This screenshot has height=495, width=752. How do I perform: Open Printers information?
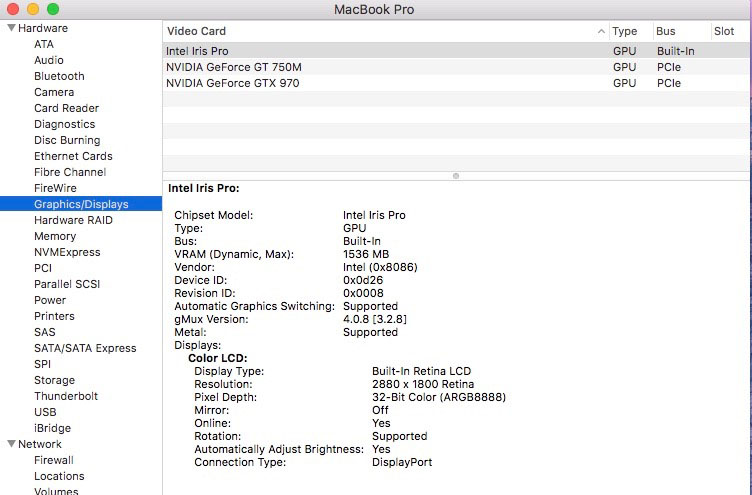pyautogui.click(x=54, y=316)
